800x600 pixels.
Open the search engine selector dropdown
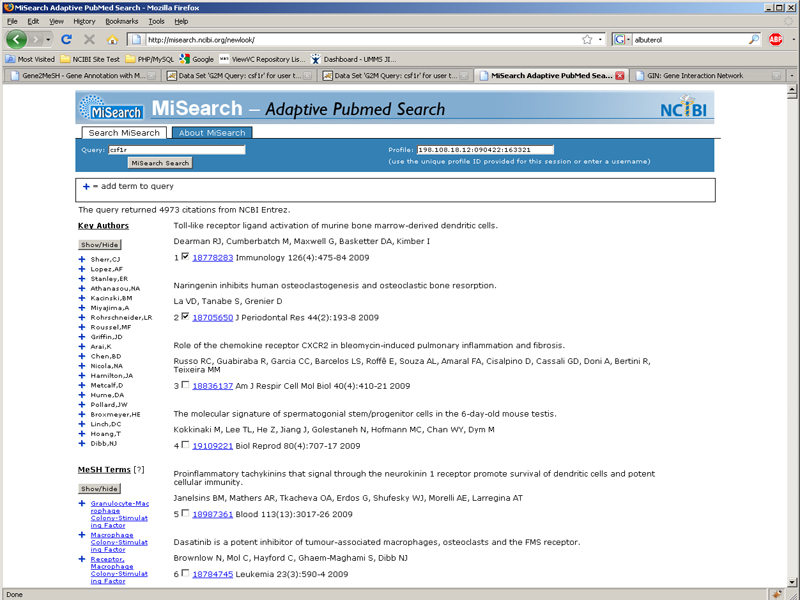point(622,39)
